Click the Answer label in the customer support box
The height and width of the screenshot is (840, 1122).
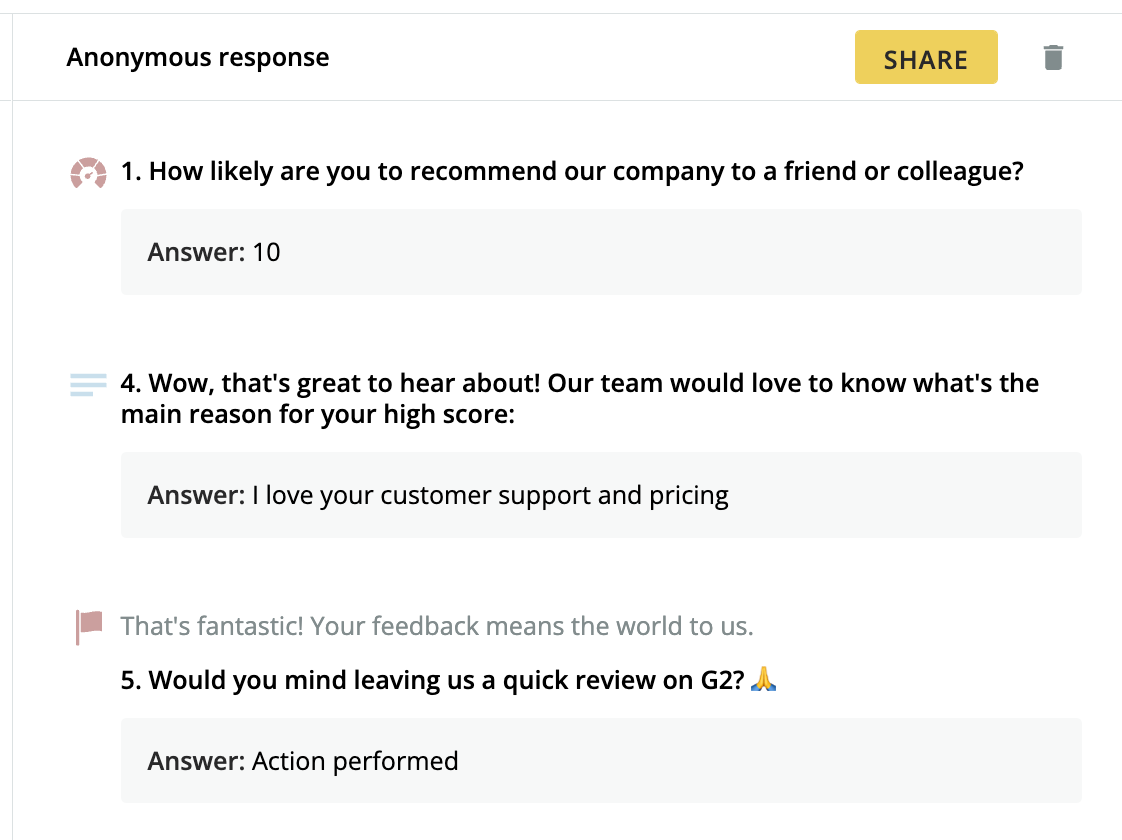pos(196,495)
